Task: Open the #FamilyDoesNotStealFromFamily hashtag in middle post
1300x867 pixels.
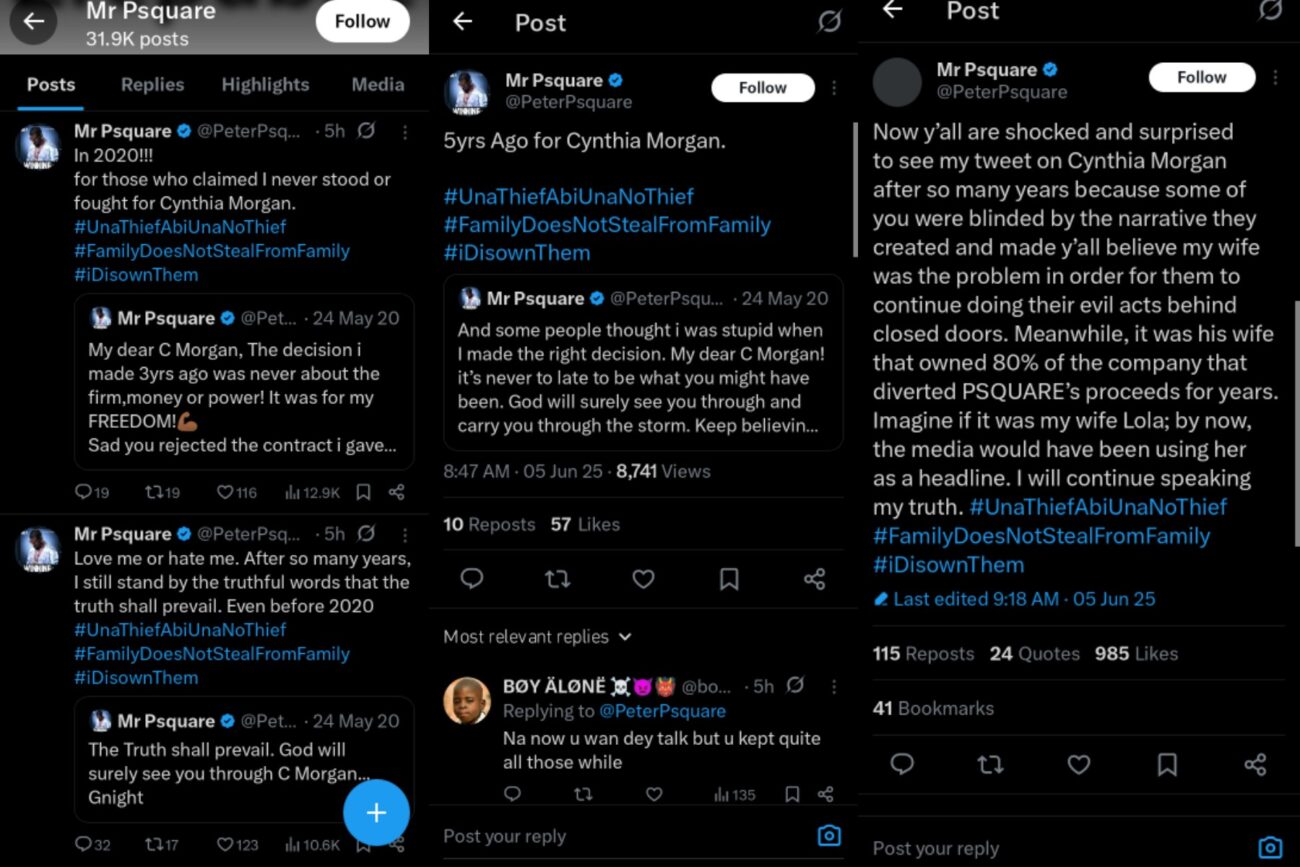Action: 607,225
